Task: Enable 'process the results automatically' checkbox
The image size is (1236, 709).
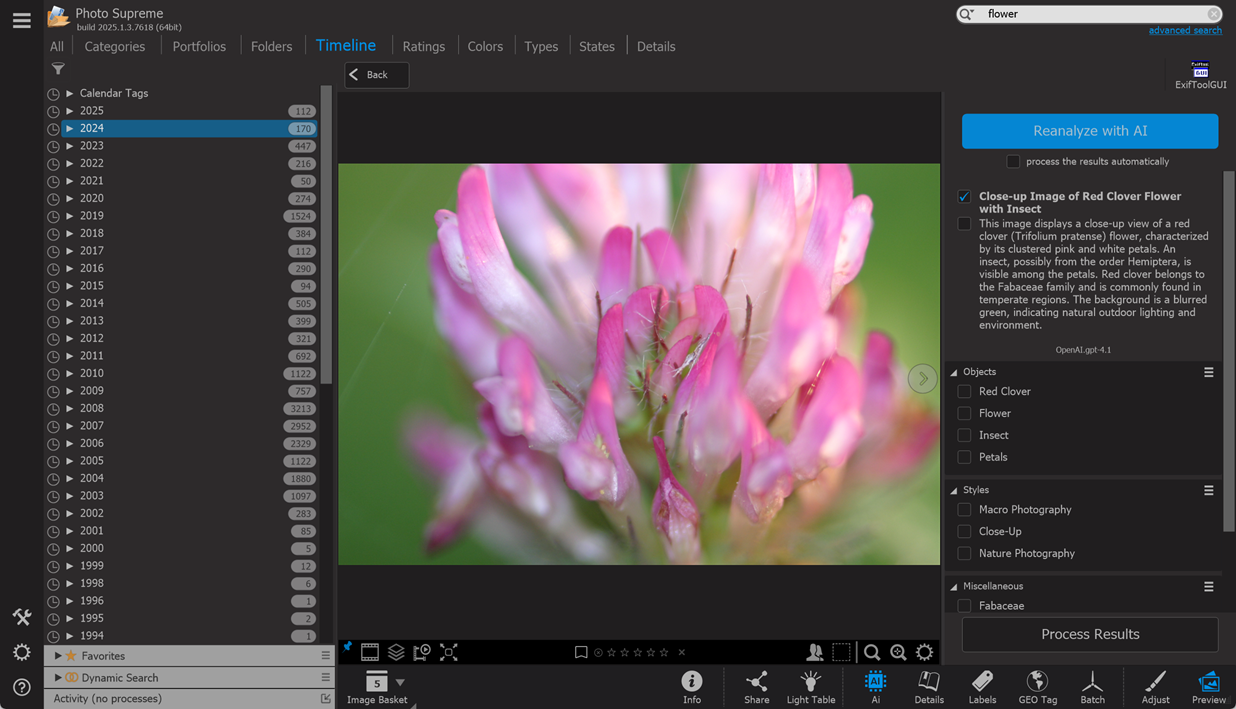Action: point(1013,161)
